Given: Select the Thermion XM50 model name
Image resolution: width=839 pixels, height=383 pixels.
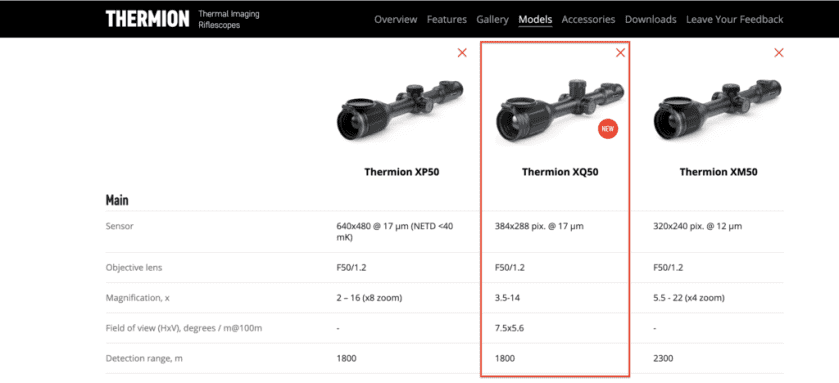Looking at the screenshot, I should pyautogui.click(x=719, y=172).
